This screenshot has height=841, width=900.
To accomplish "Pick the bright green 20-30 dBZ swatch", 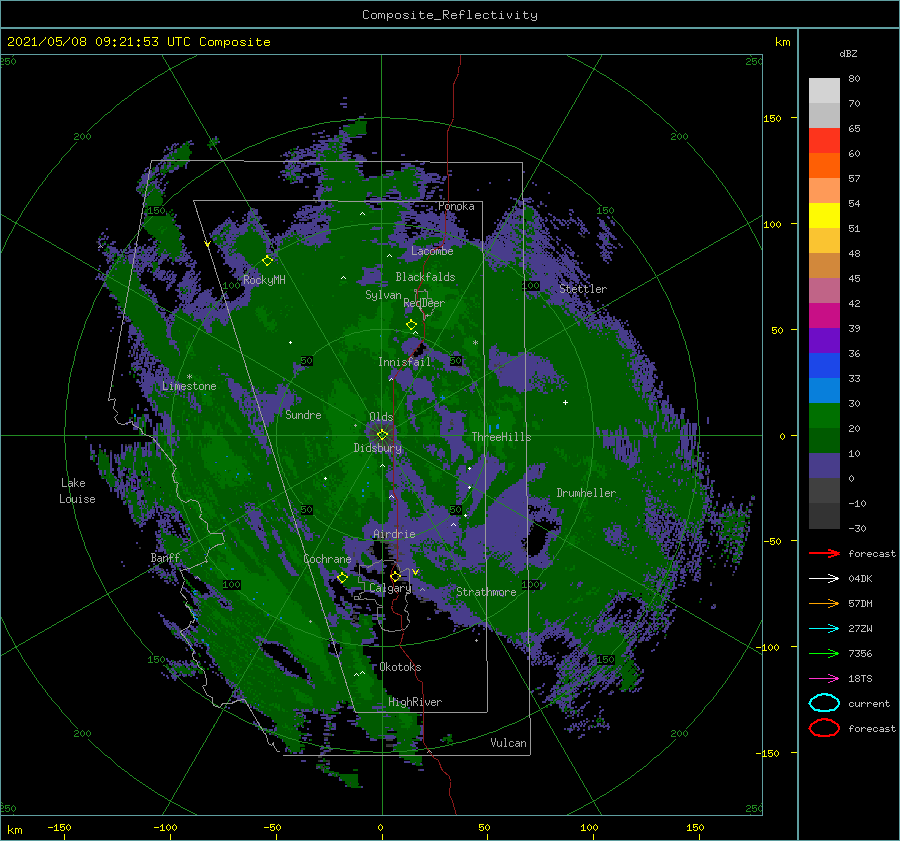I will [824, 416].
